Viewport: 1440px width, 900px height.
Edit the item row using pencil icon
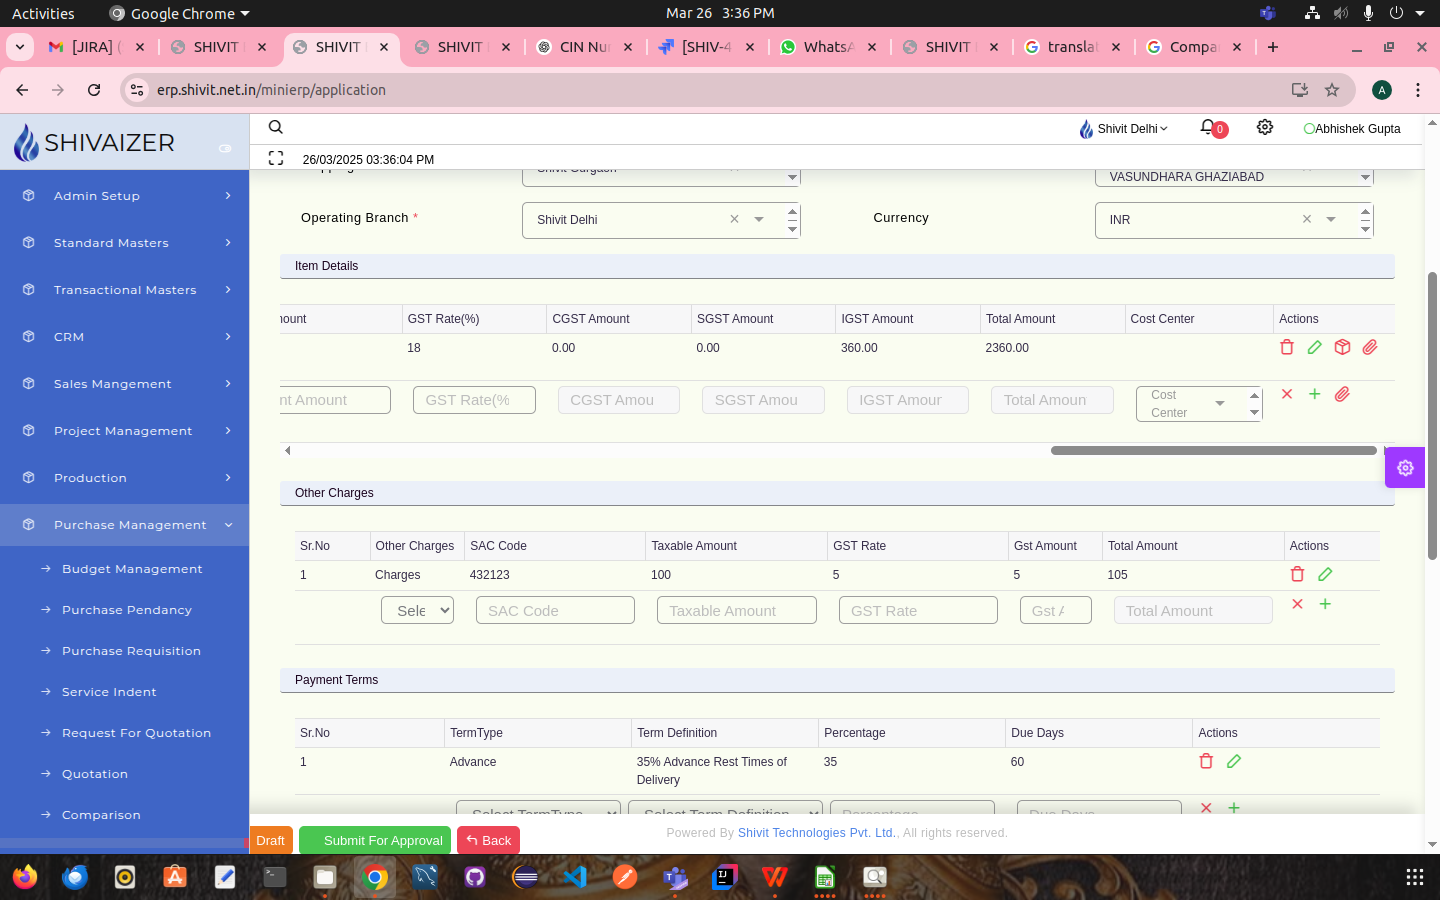[1315, 347]
